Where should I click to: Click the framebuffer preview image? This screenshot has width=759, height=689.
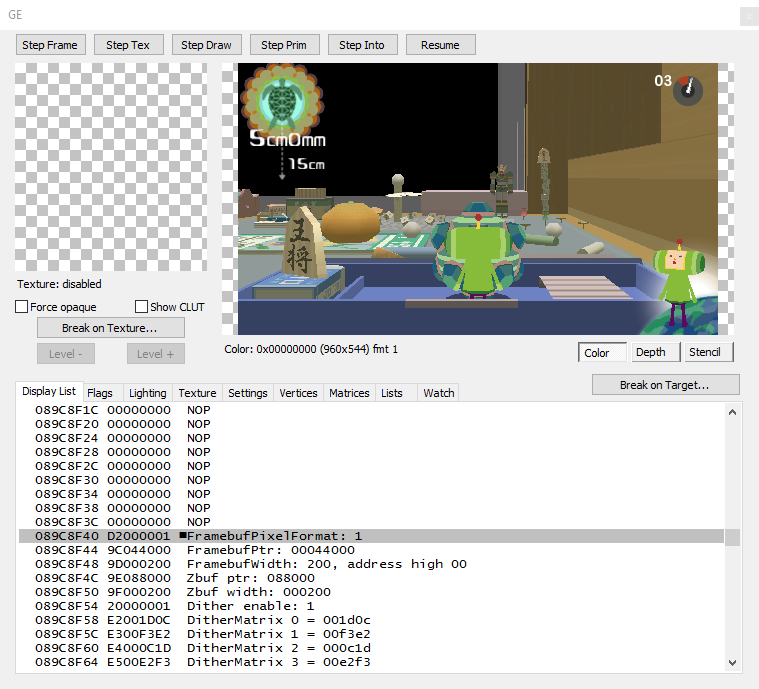coord(477,199)
